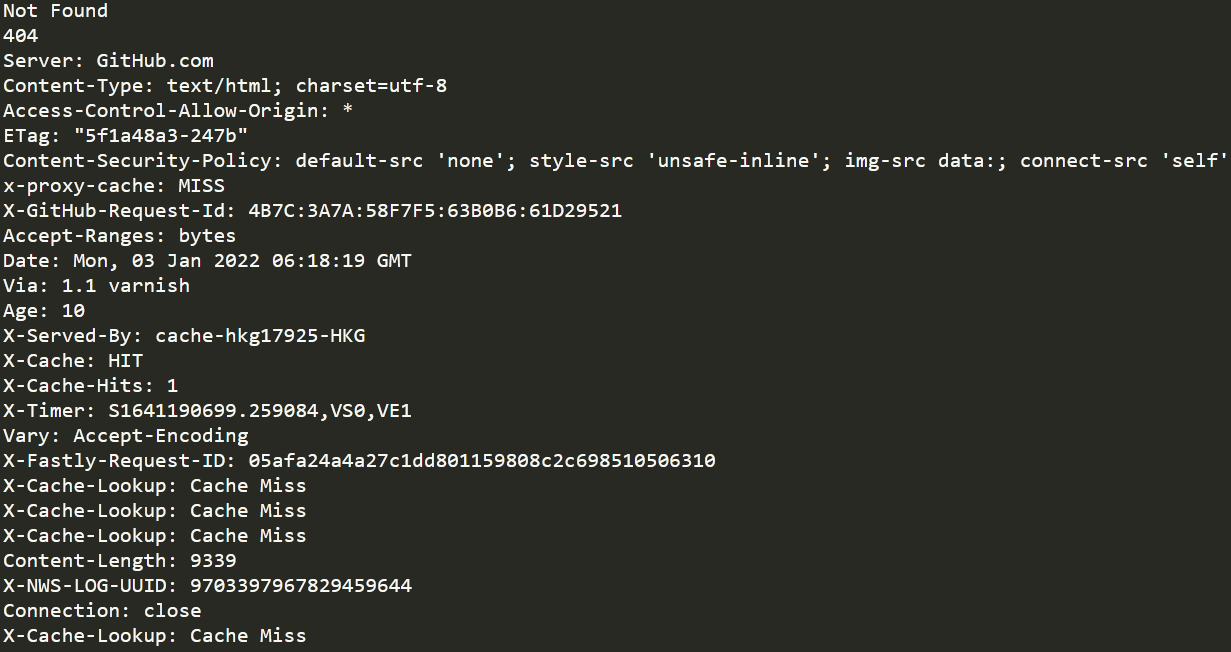Click the Via: 1.1 varnish line
Image resolution: width=1231 pixels, height=652 pixels.
pos(96,286)
